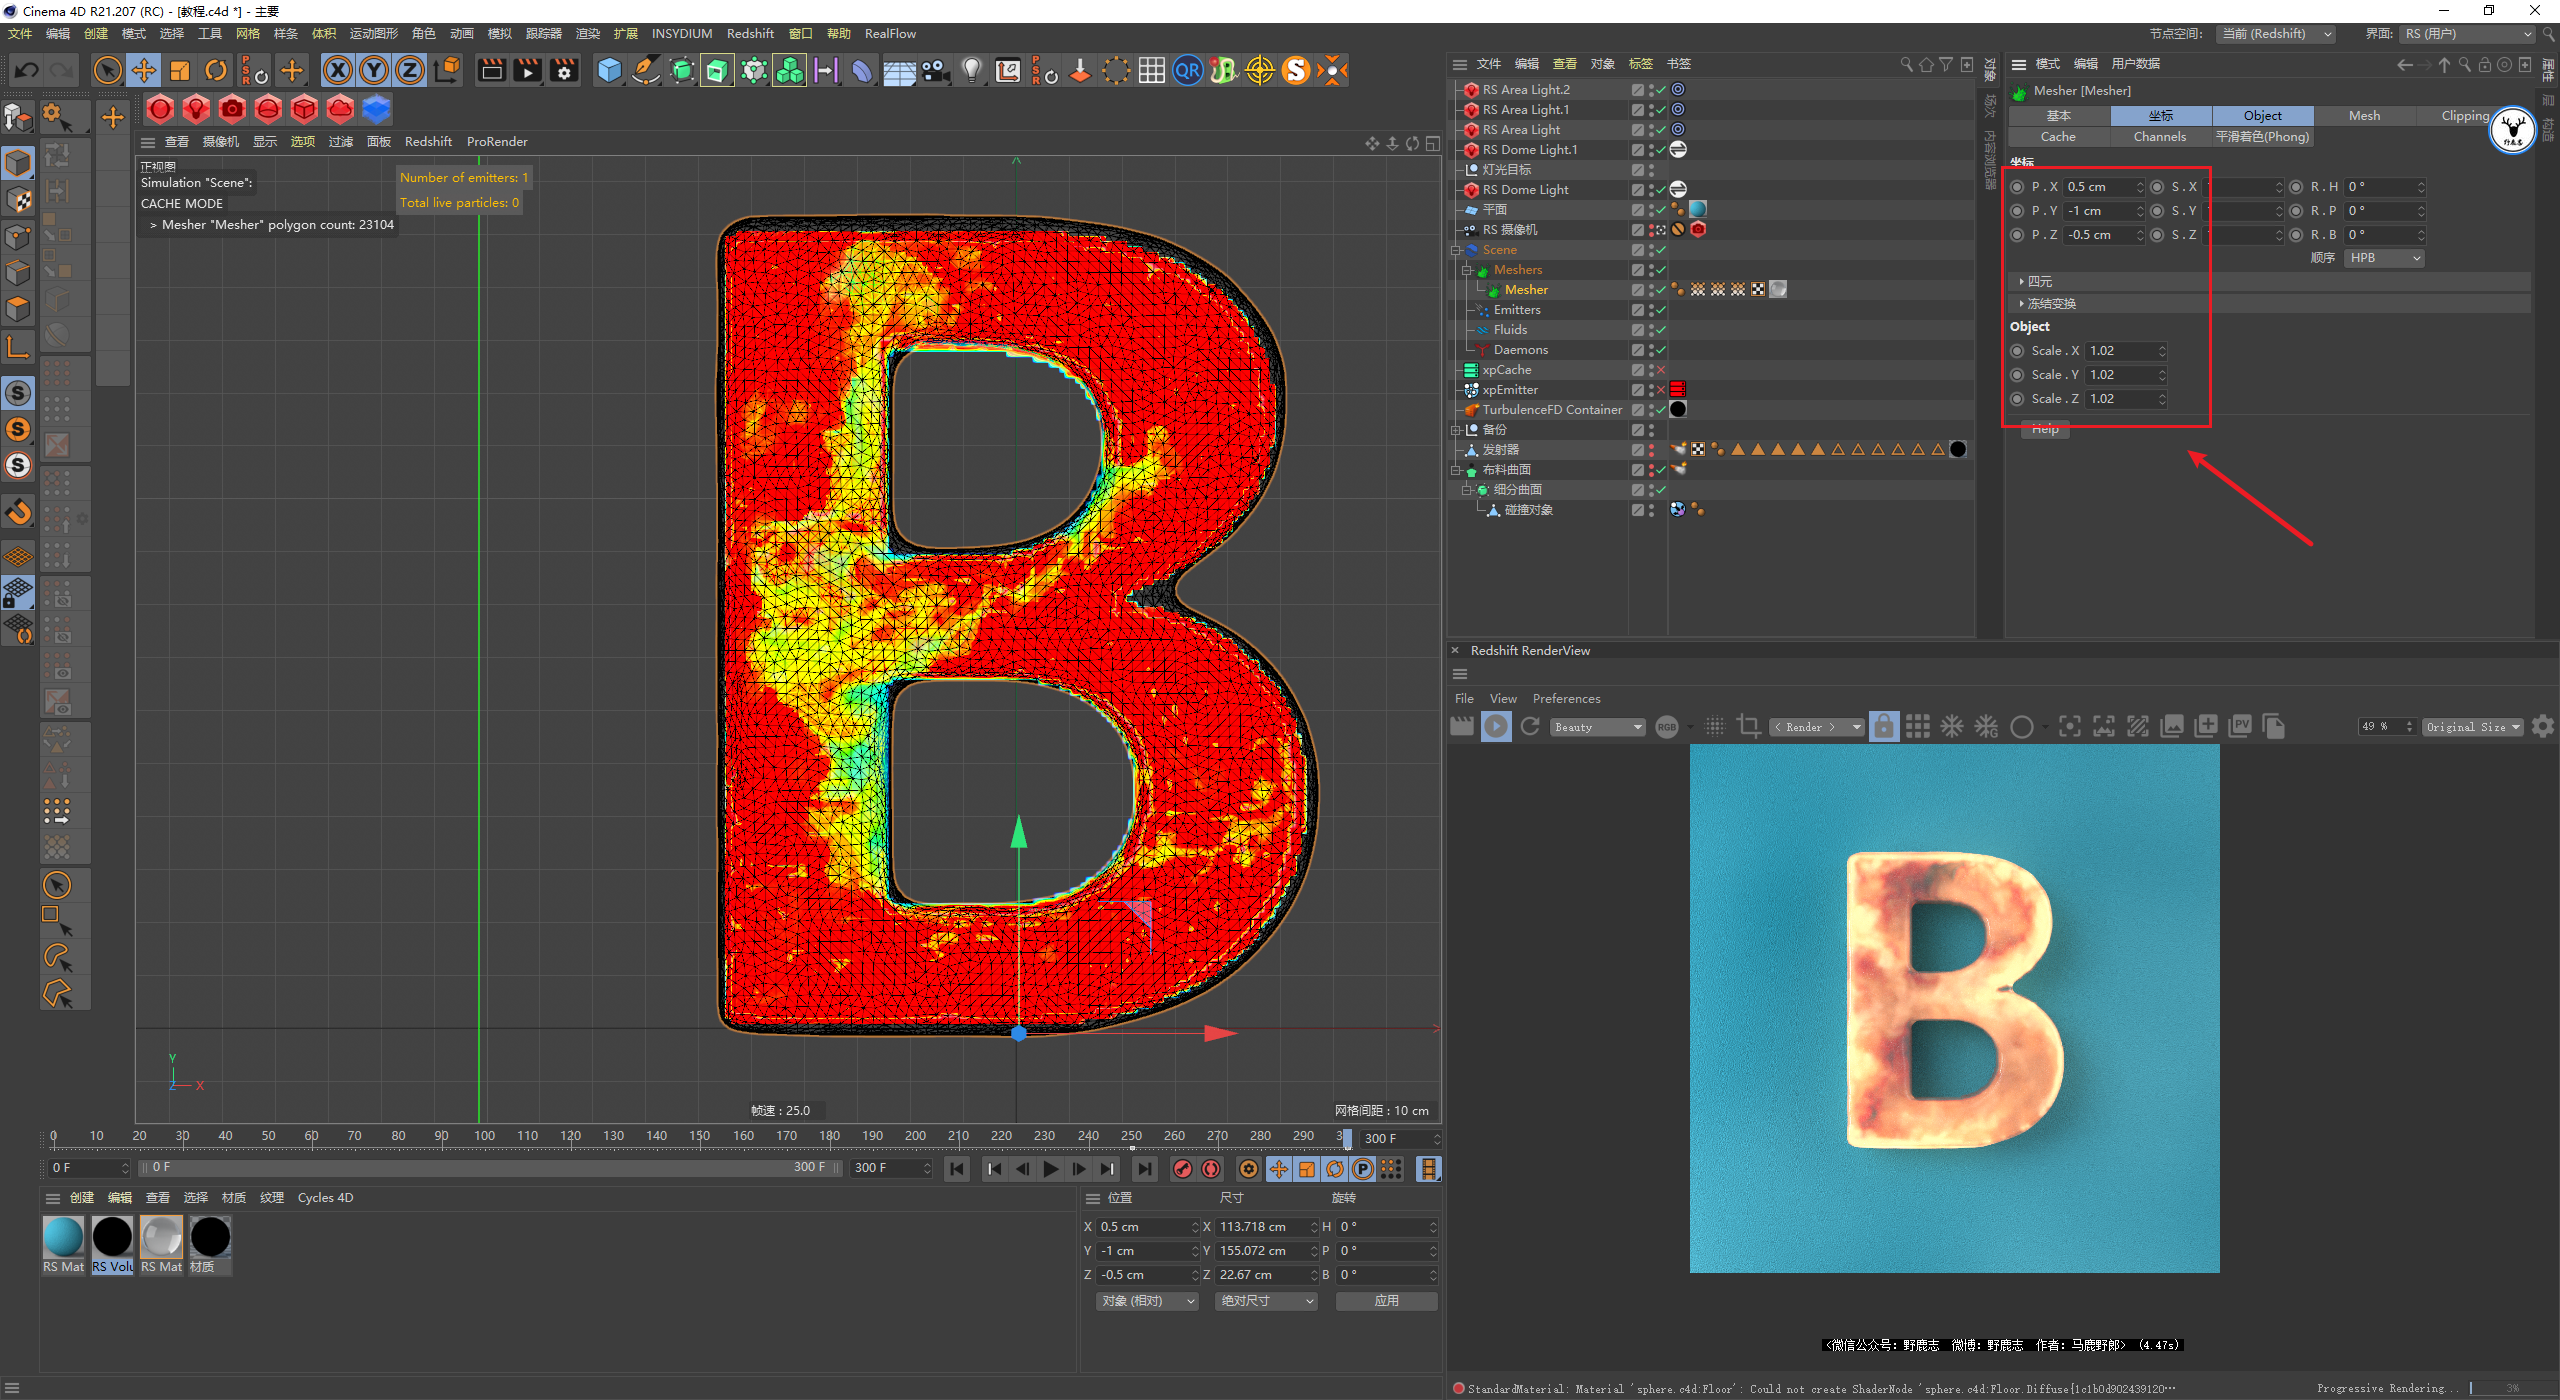
Task: Switch to the Mesh tab
Action: click(2364, 116)
